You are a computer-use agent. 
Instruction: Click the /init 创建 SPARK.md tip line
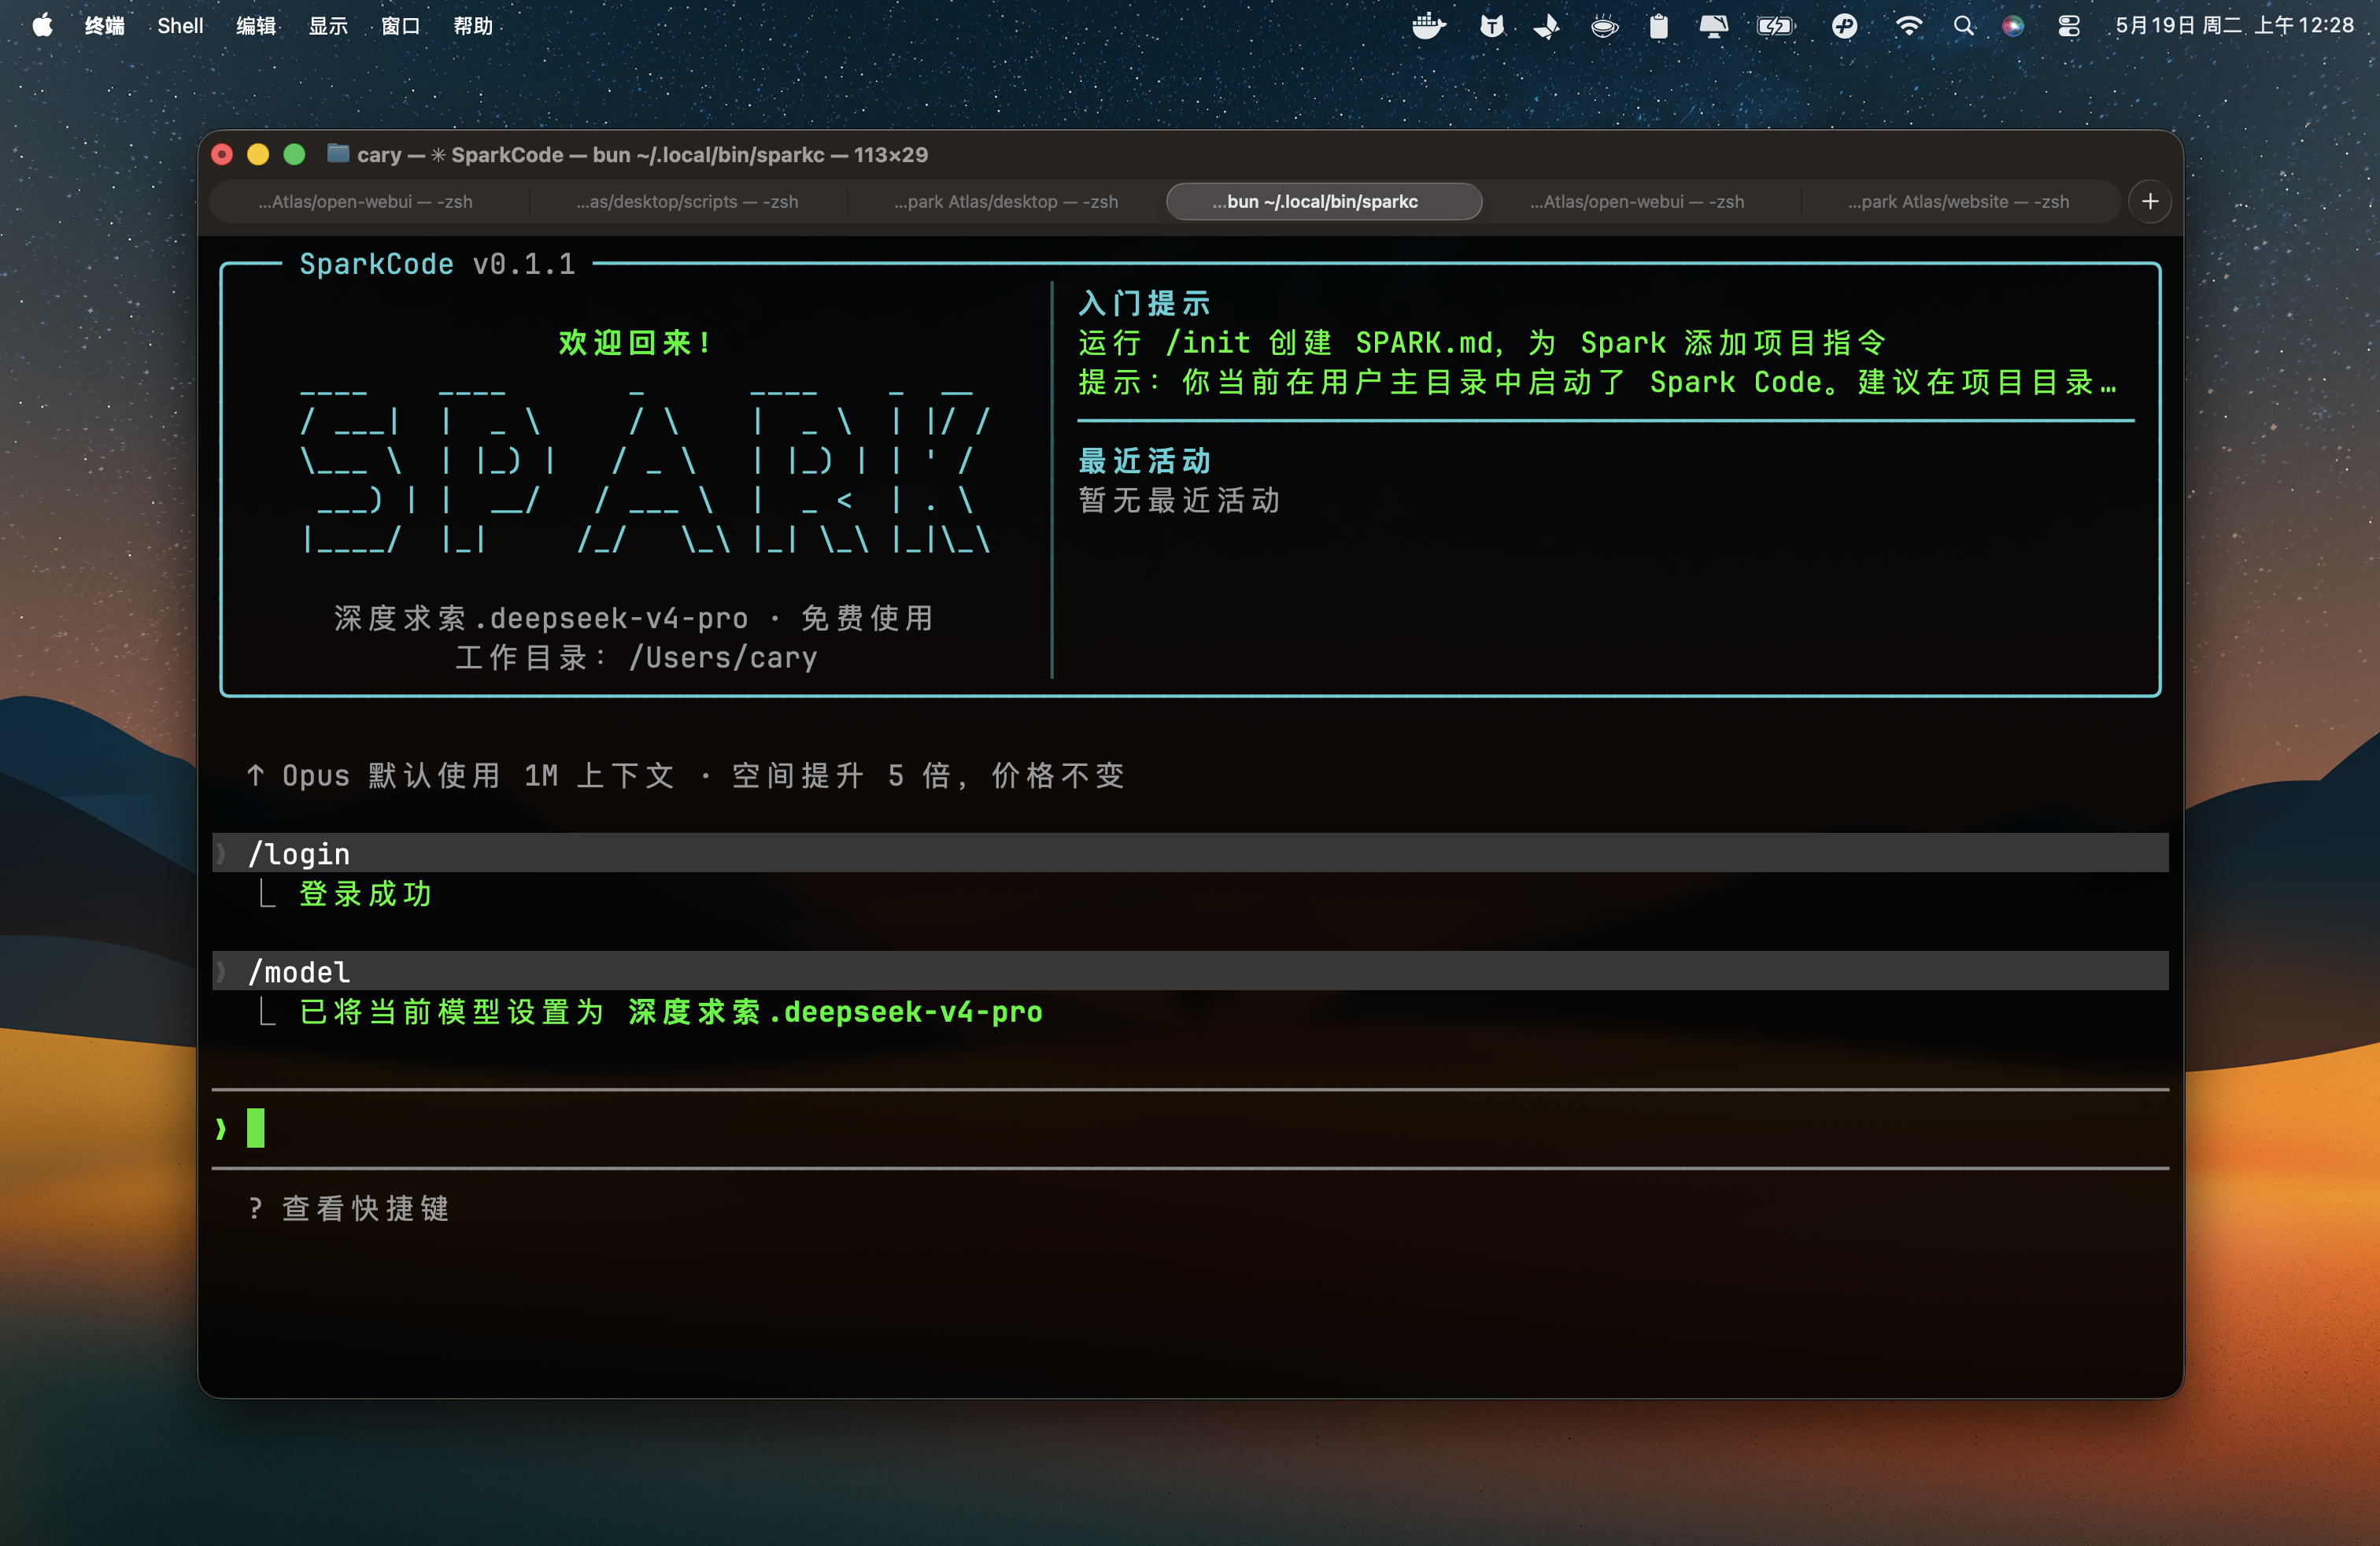[x=1482, y=343]
